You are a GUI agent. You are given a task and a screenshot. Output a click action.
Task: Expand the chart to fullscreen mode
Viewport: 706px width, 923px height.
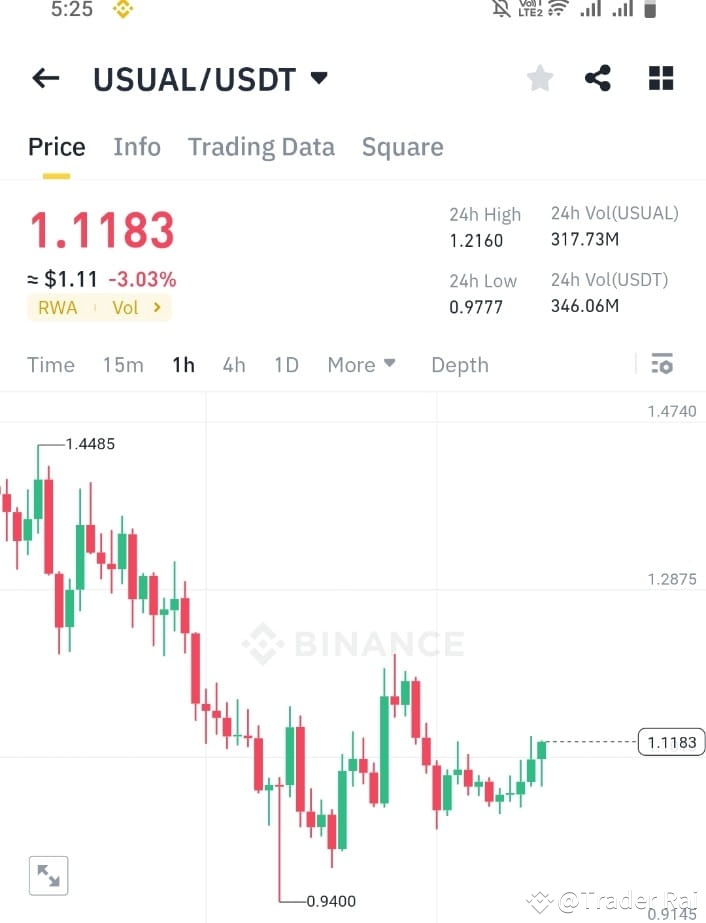coord(48,874)
